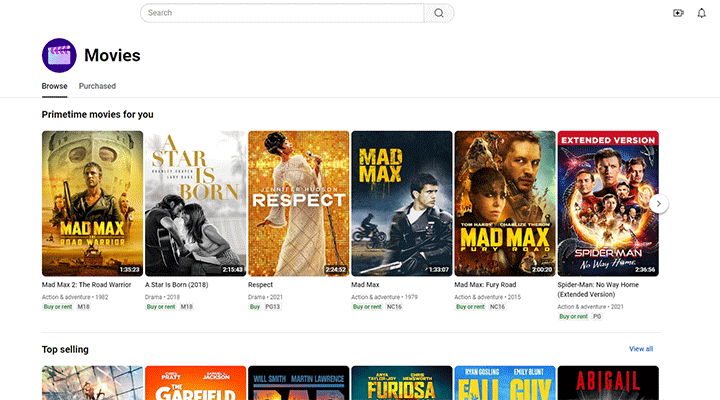Screen dimensions: 720x400
Task: Open Mad Max: Fury Road poster
Action: 504,203
